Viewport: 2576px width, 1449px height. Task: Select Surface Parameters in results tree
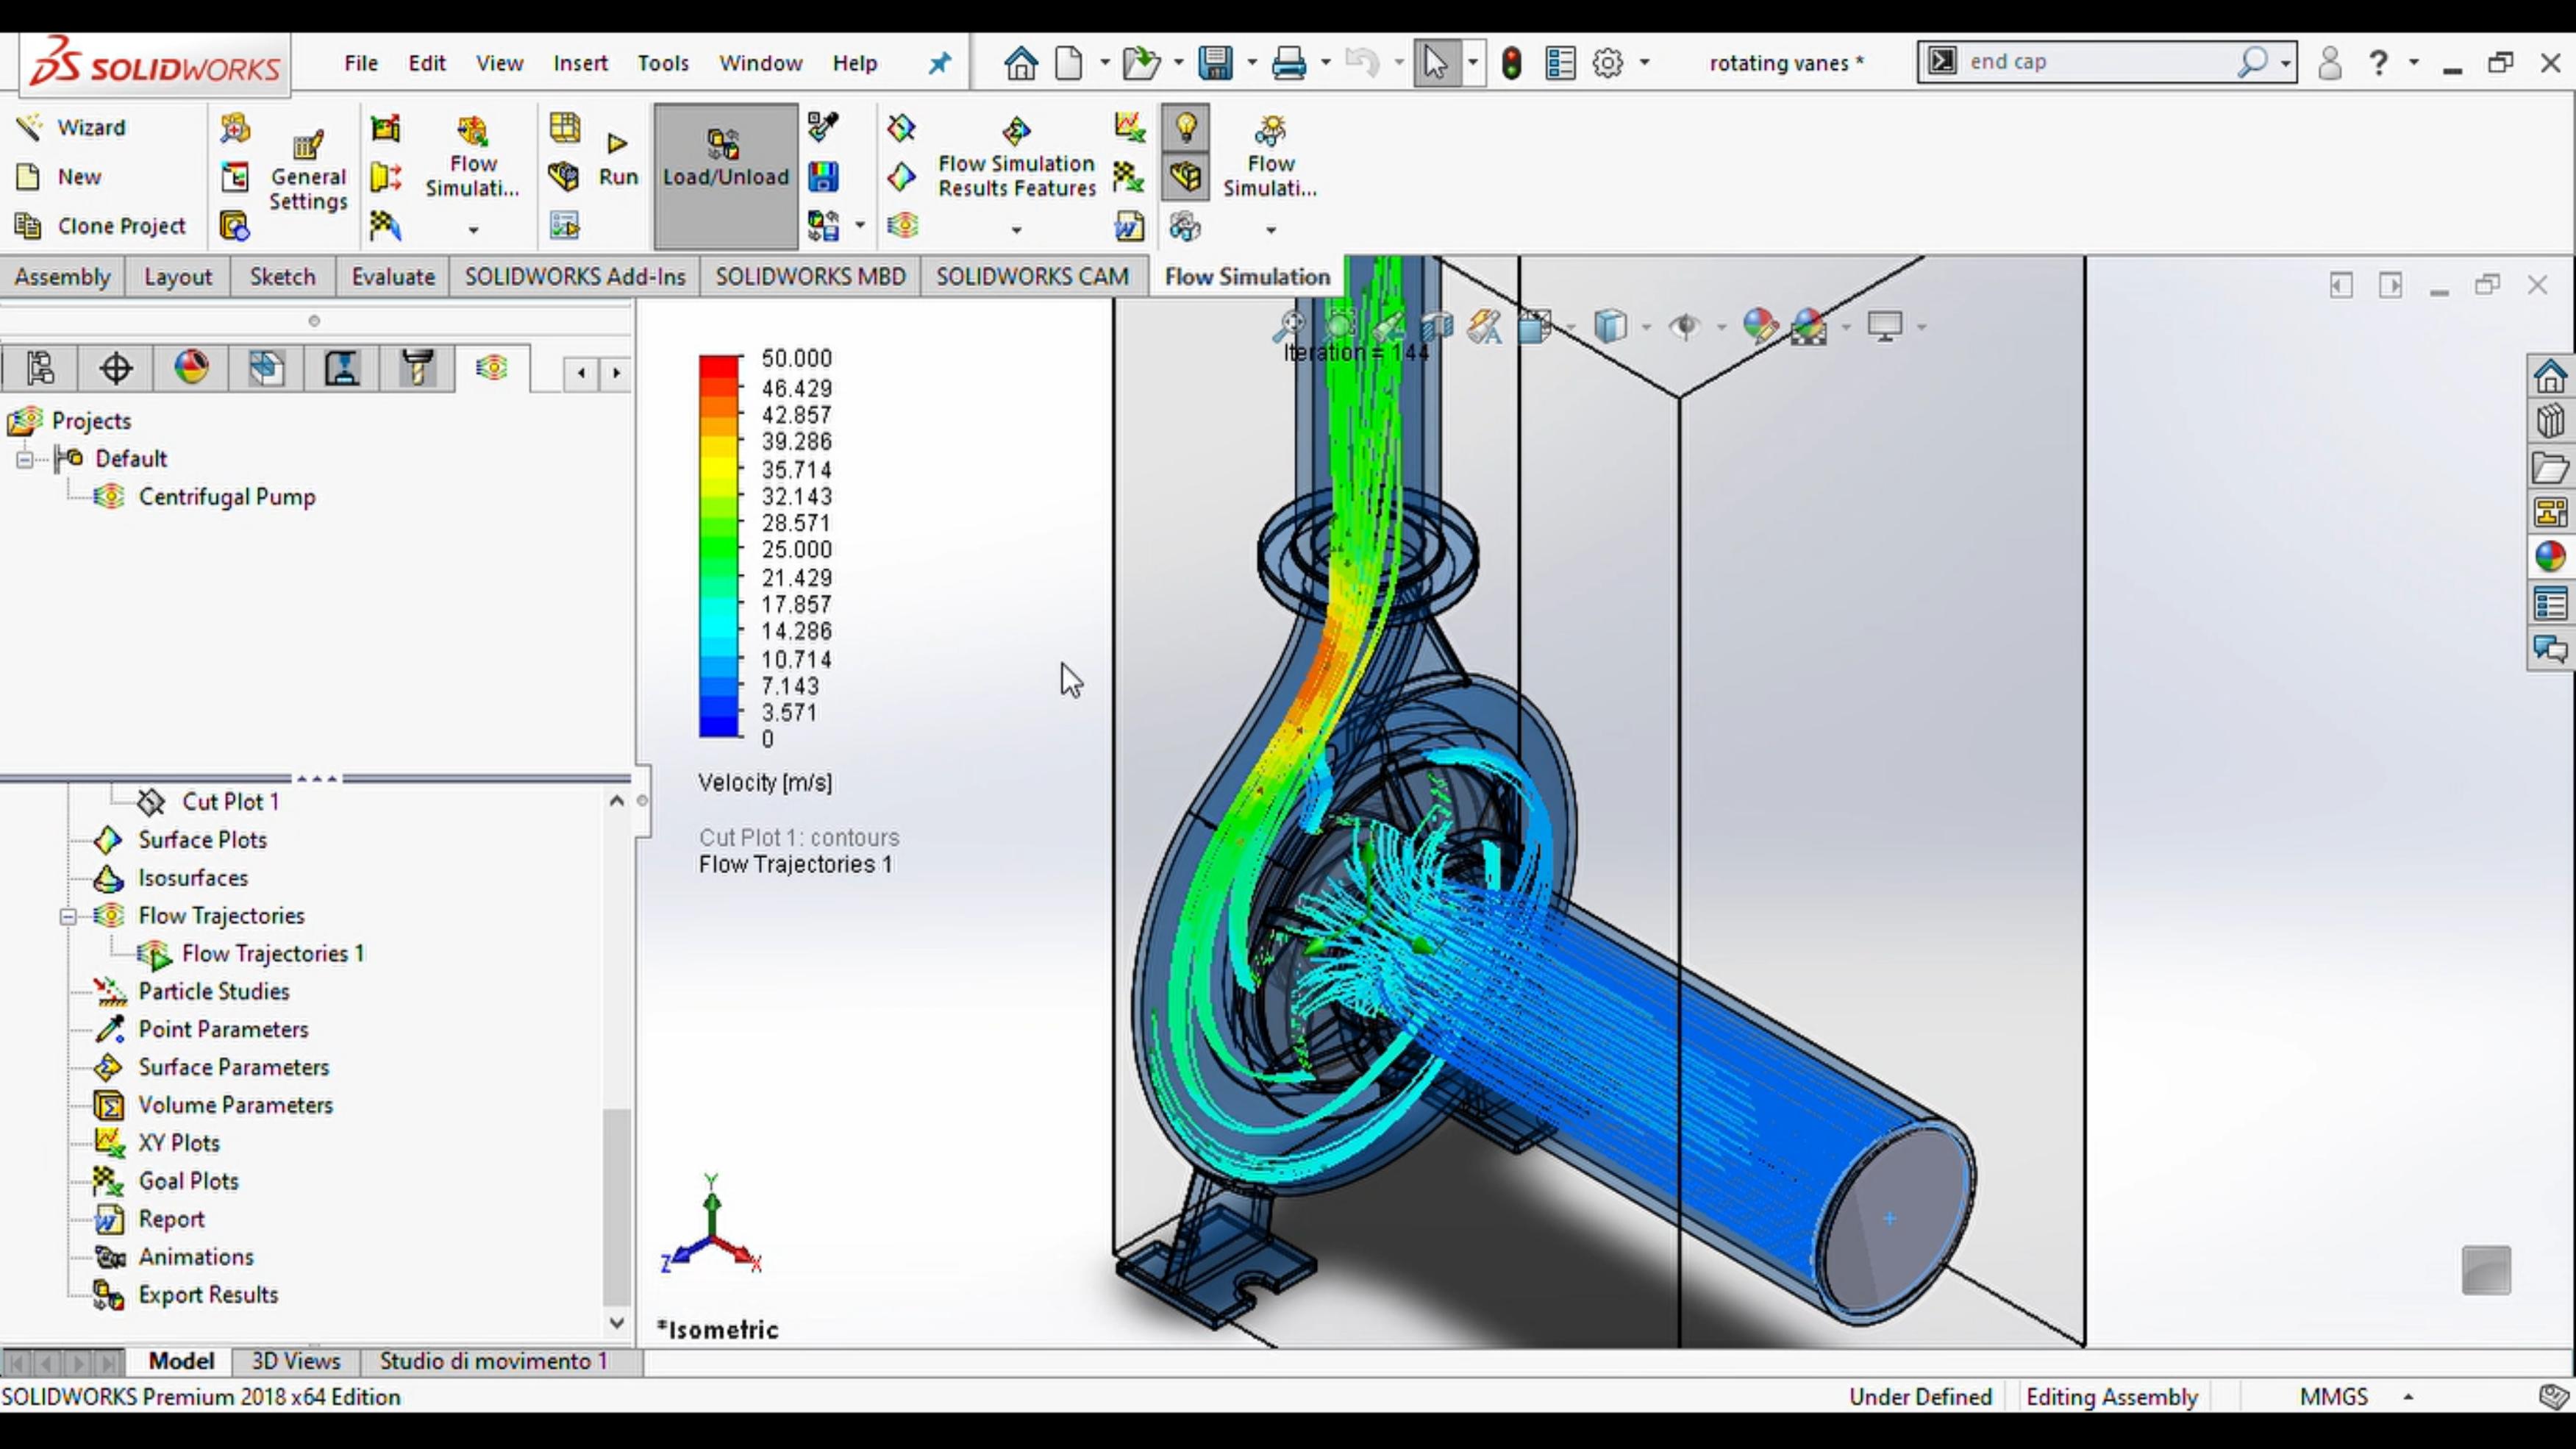233,1067
